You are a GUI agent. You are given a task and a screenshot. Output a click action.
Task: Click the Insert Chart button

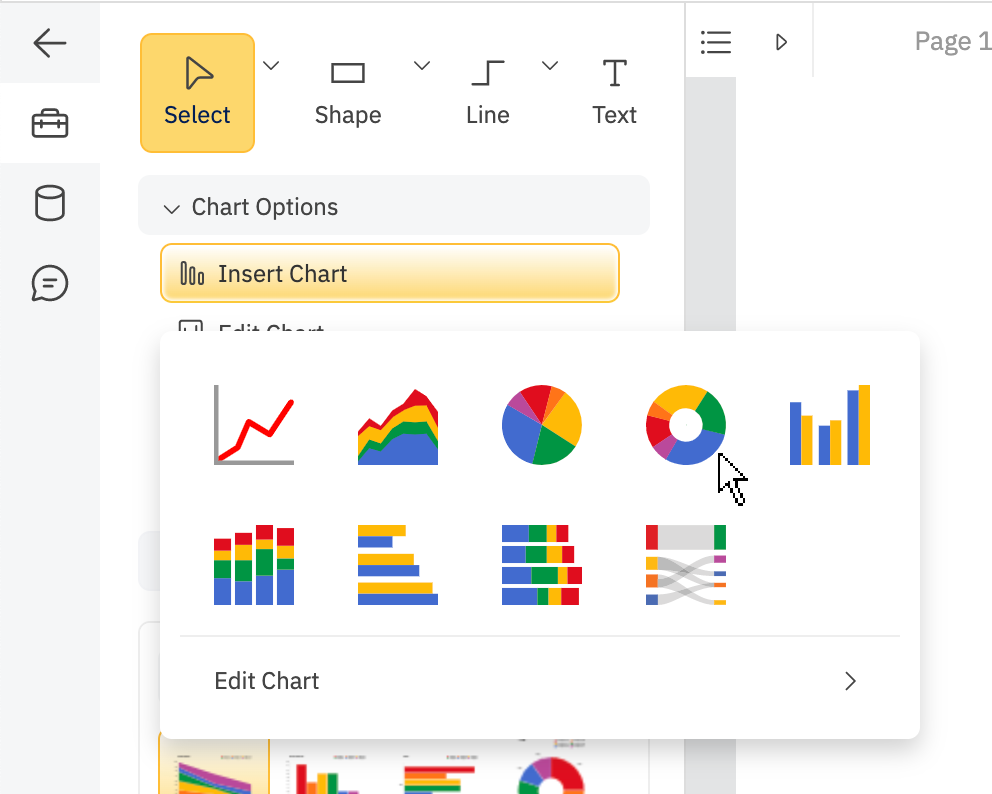pyautogui.click(x=389, y=272)
